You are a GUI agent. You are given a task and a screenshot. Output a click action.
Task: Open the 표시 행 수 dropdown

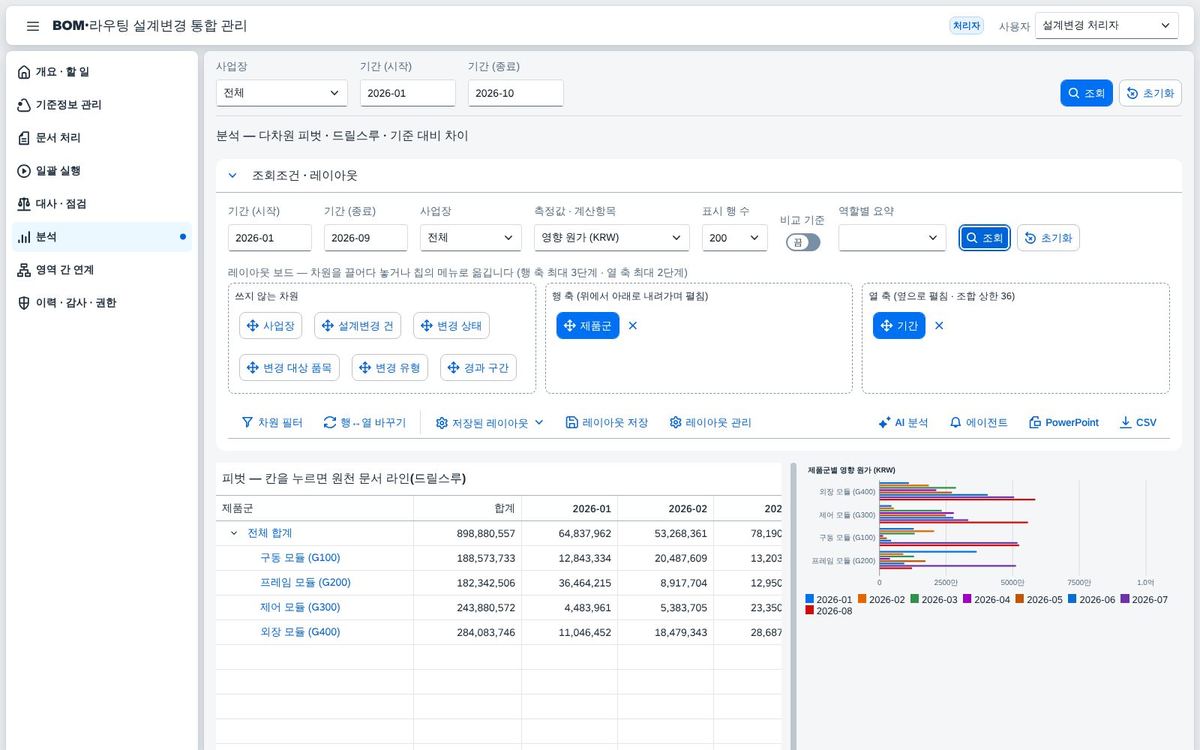(x=735, y=238)
